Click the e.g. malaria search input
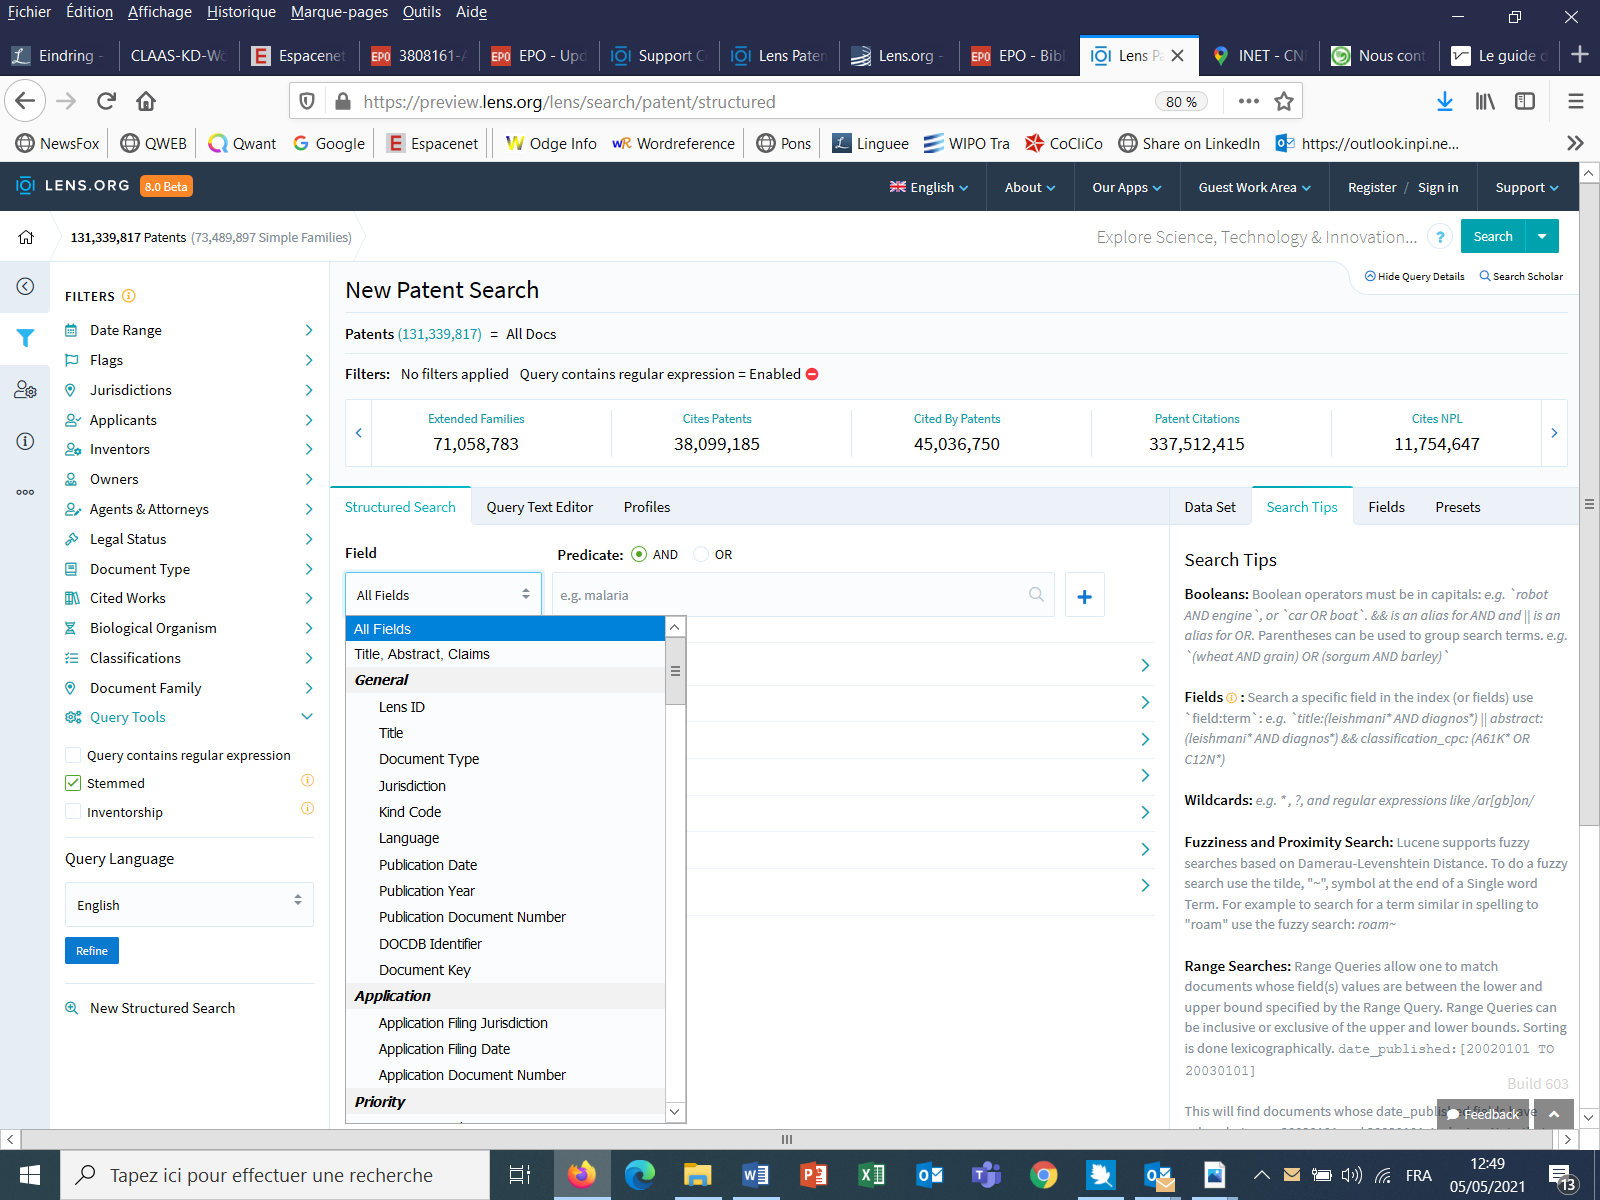 coord(790,596)
